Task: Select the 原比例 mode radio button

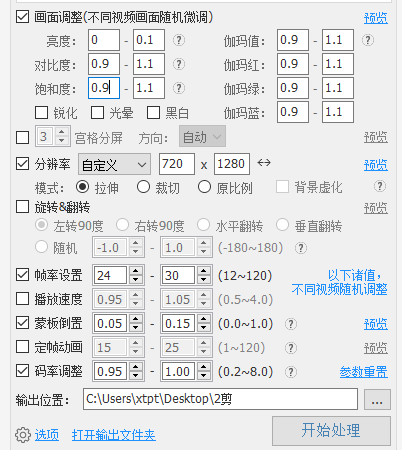Action: pyautogui.click(x=204, y=187)
